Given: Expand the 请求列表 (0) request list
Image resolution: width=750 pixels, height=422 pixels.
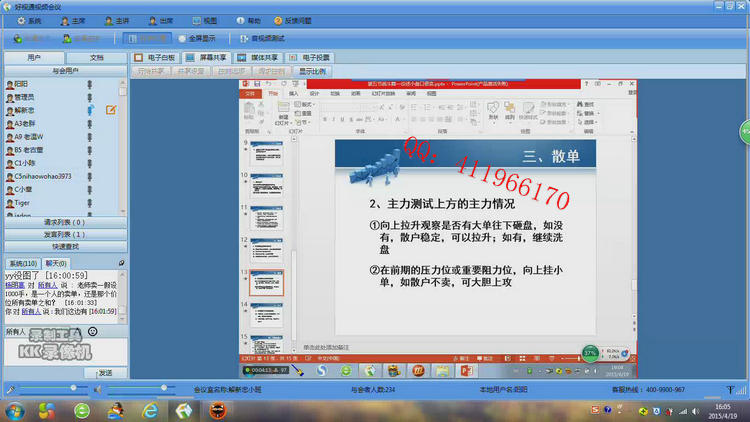Looking at the screenshot, I should point(65,222).
